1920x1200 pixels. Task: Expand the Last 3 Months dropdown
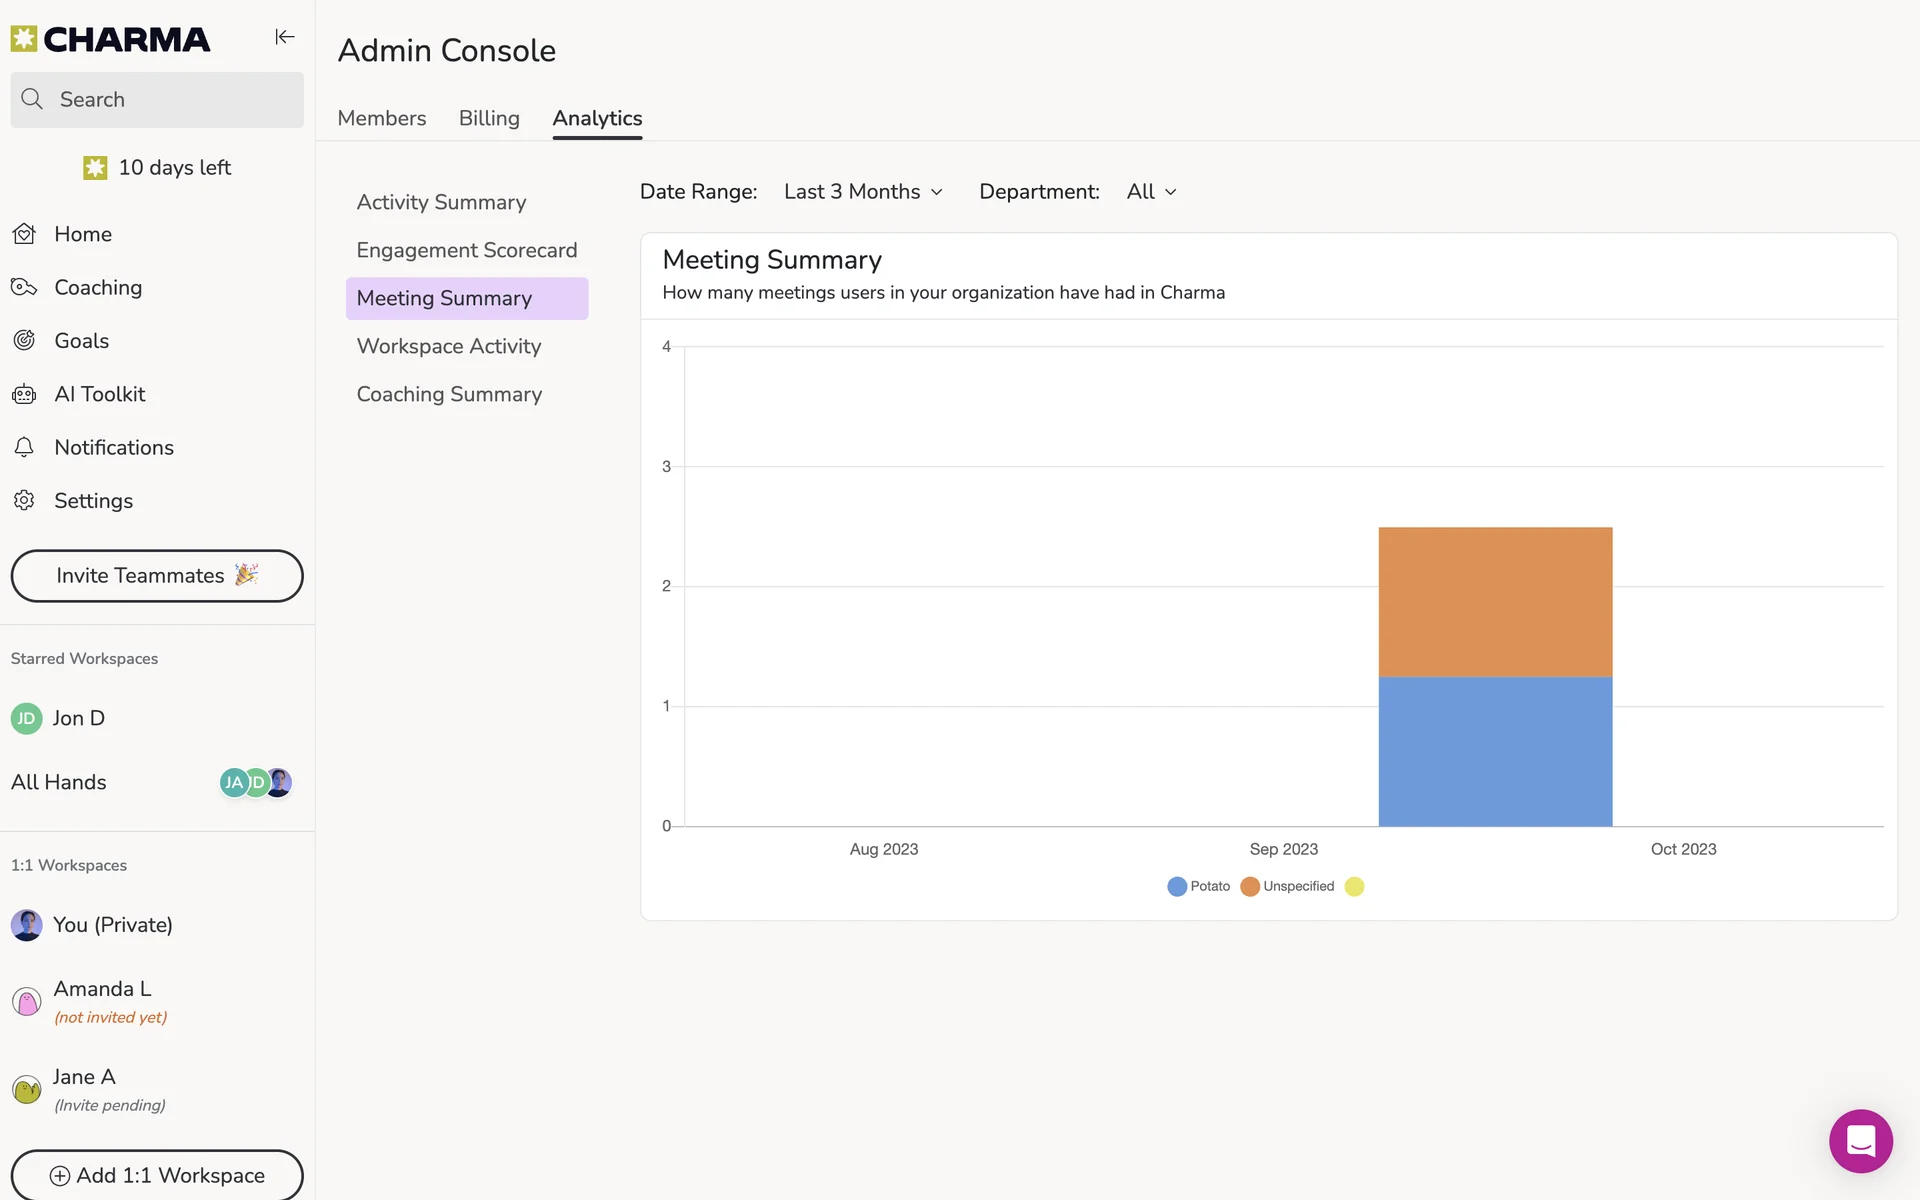click(863, 192)
